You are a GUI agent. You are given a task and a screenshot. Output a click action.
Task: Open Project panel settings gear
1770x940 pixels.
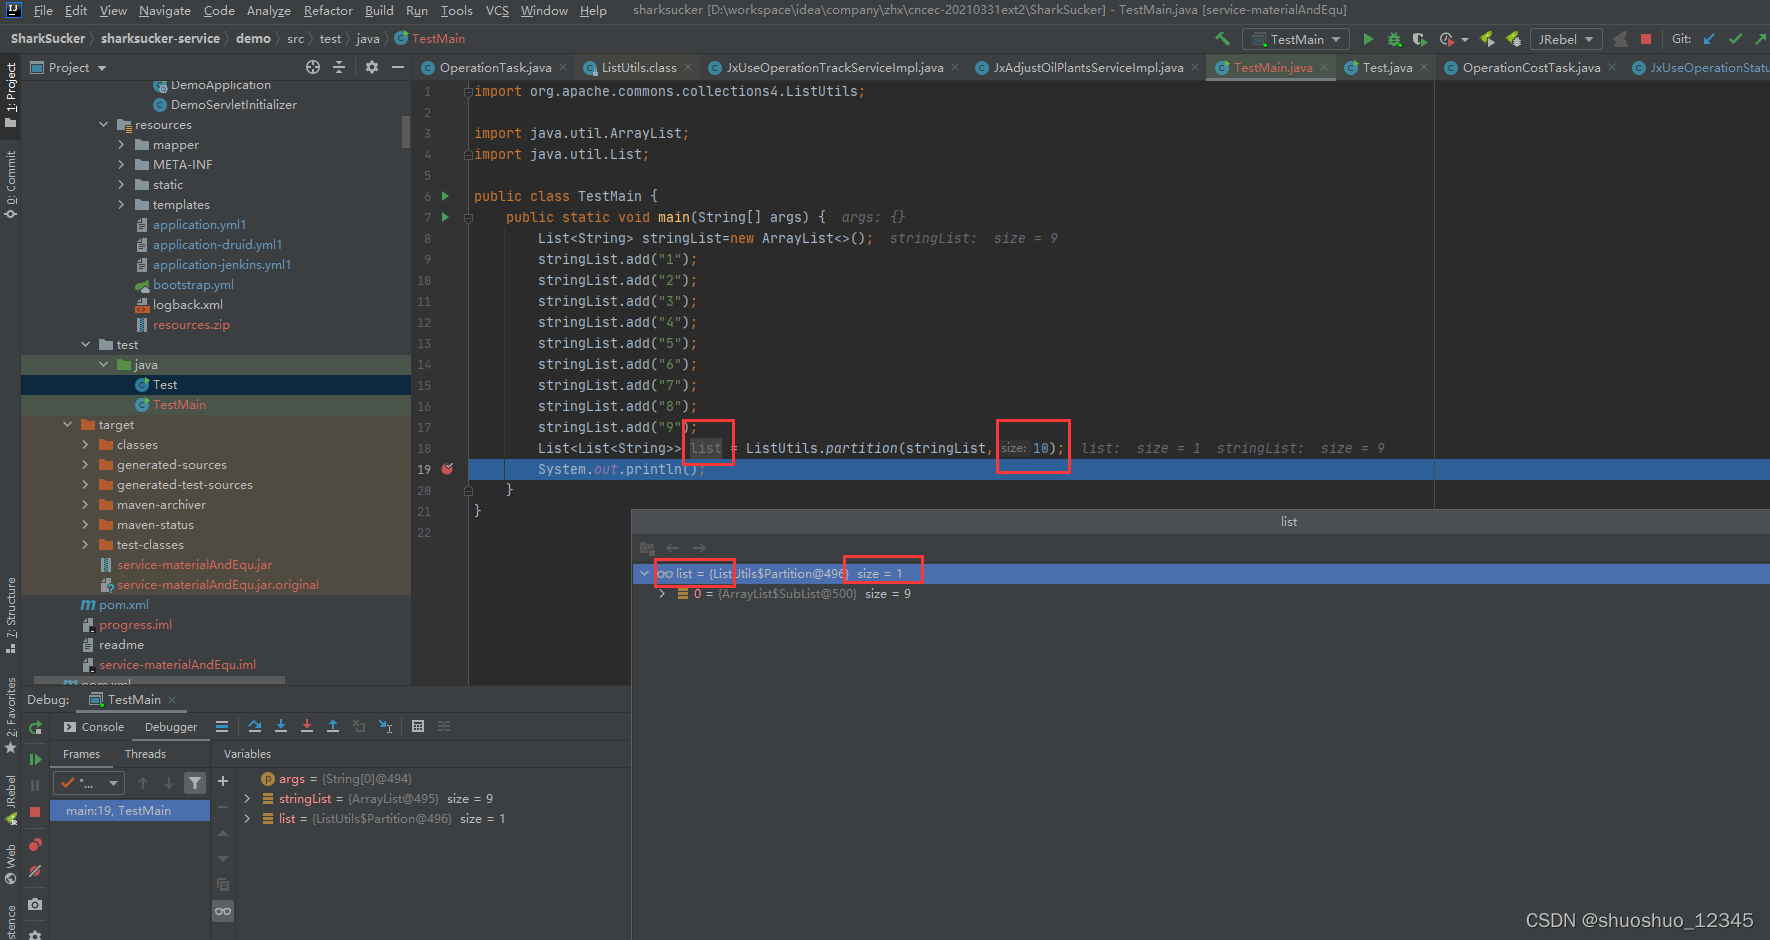372,67
